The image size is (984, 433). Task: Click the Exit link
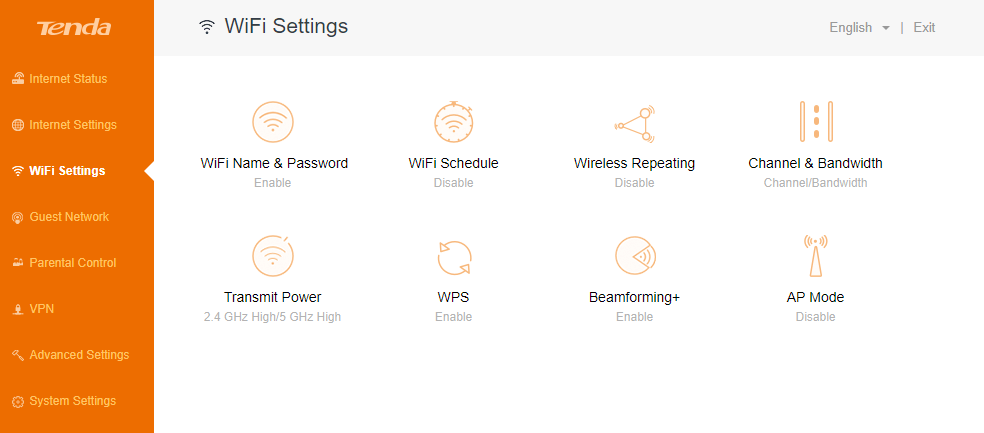coord(924,28)
